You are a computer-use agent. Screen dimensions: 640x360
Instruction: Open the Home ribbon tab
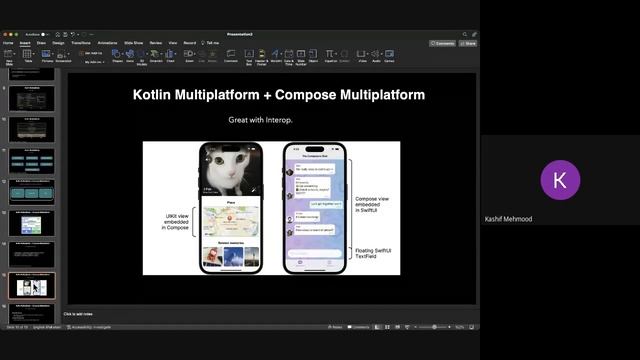pos(8,43)
